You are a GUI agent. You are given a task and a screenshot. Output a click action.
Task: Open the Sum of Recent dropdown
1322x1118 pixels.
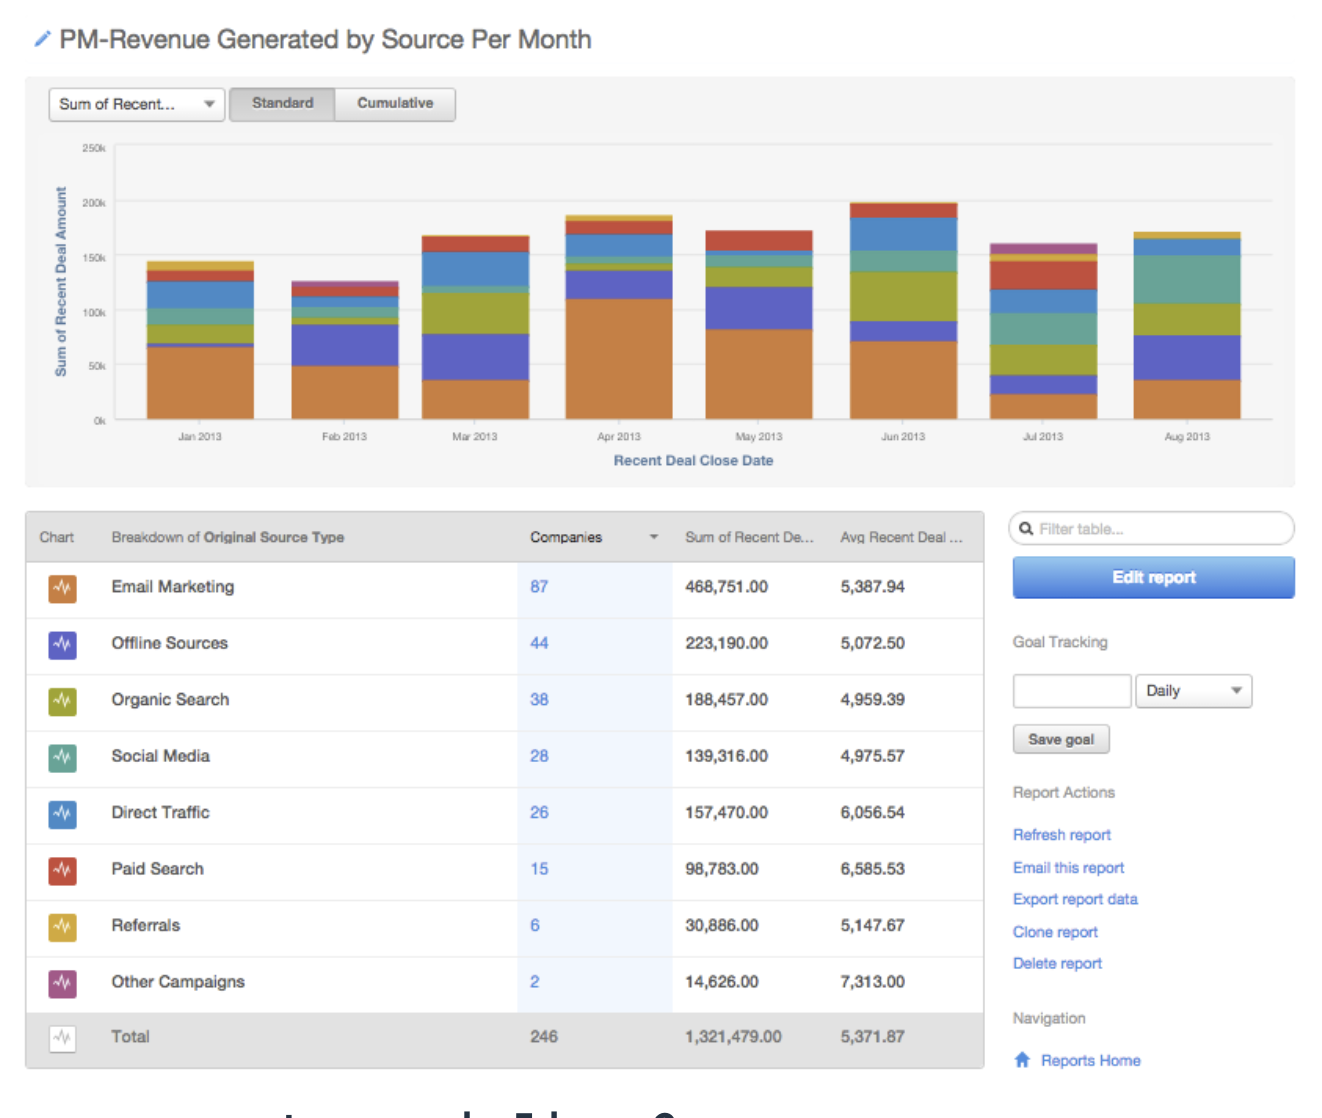coord(136,104)
